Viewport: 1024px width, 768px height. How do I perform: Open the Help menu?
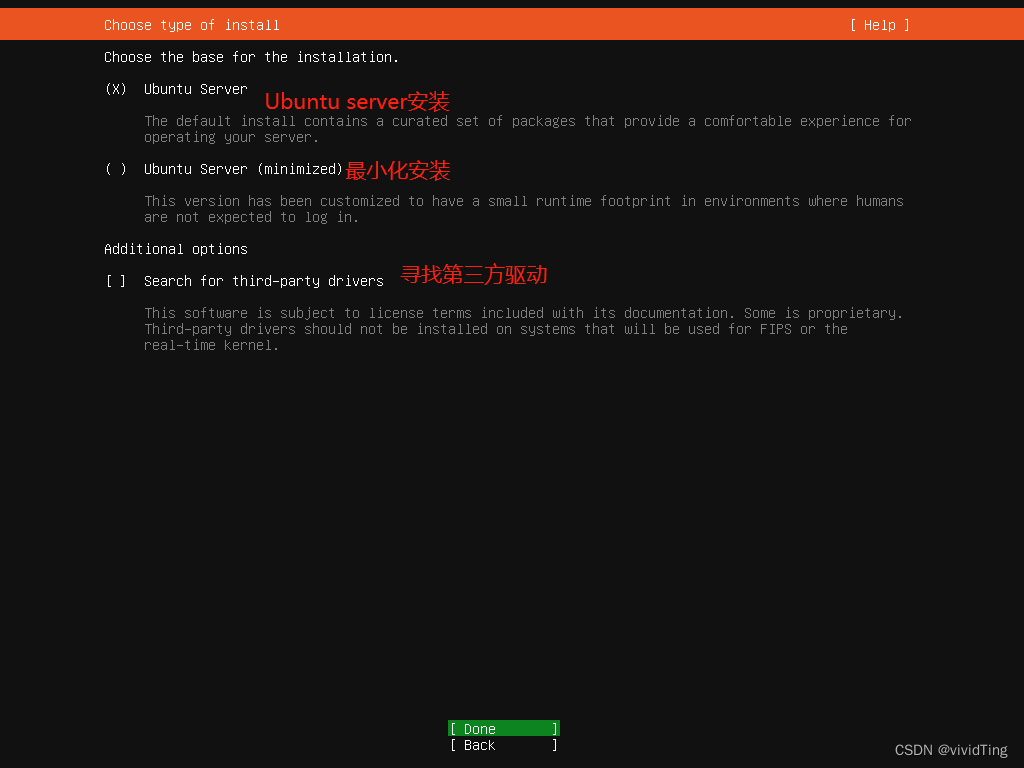click(x=879, y=24)
